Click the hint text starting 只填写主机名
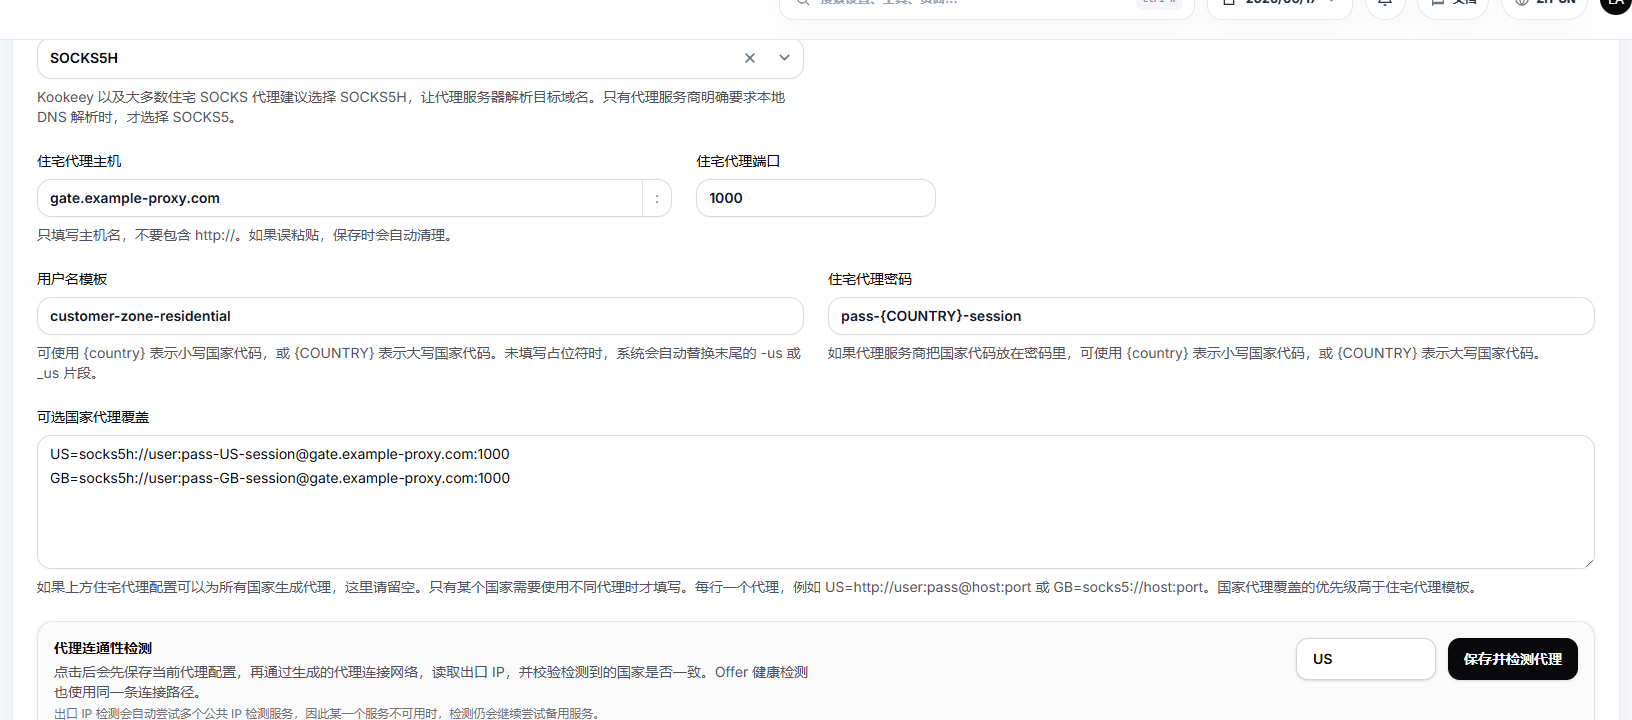Viewport: 1632px width, 720px height. [x=247, y=235]
